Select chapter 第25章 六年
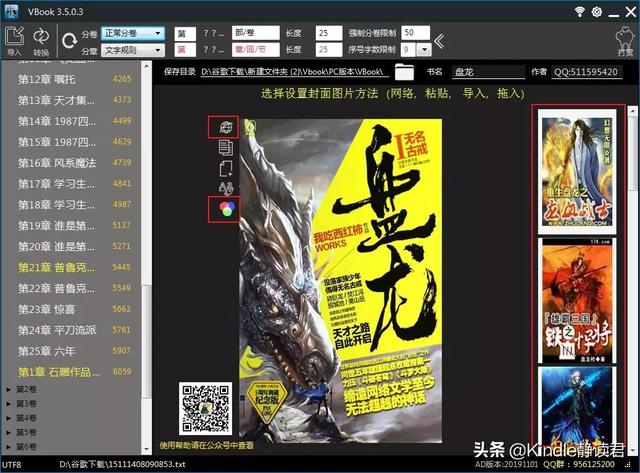This screenshot has height=473, width=640. coord(73,351)
